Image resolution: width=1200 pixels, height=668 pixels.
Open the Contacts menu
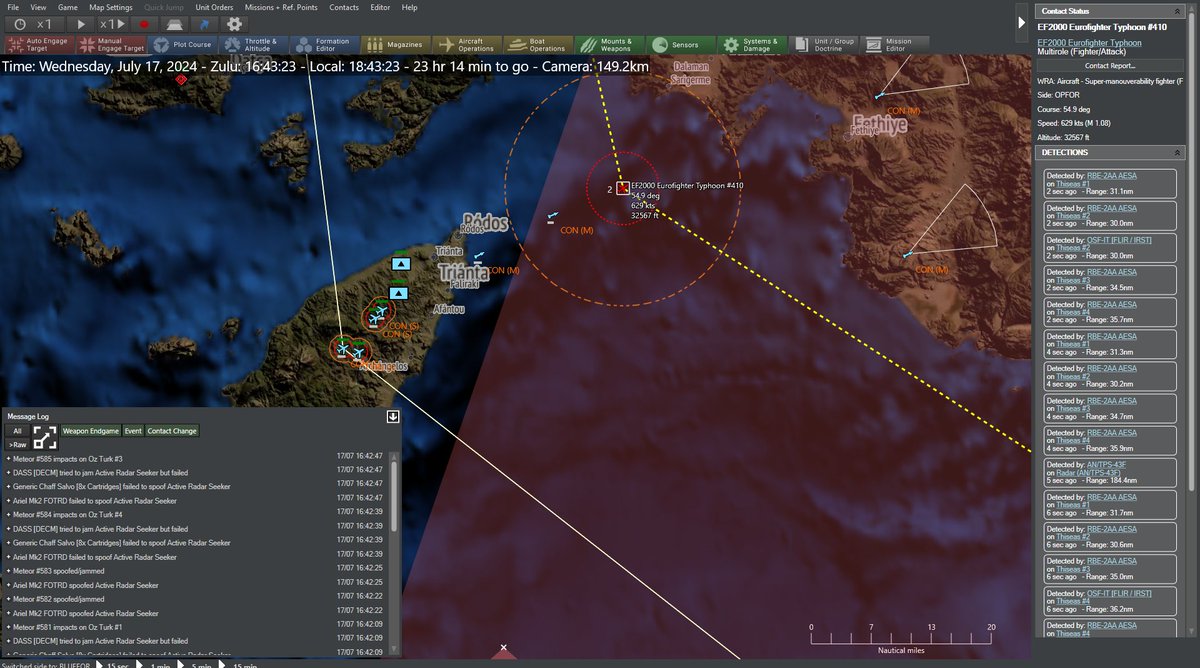click(344, 7)
